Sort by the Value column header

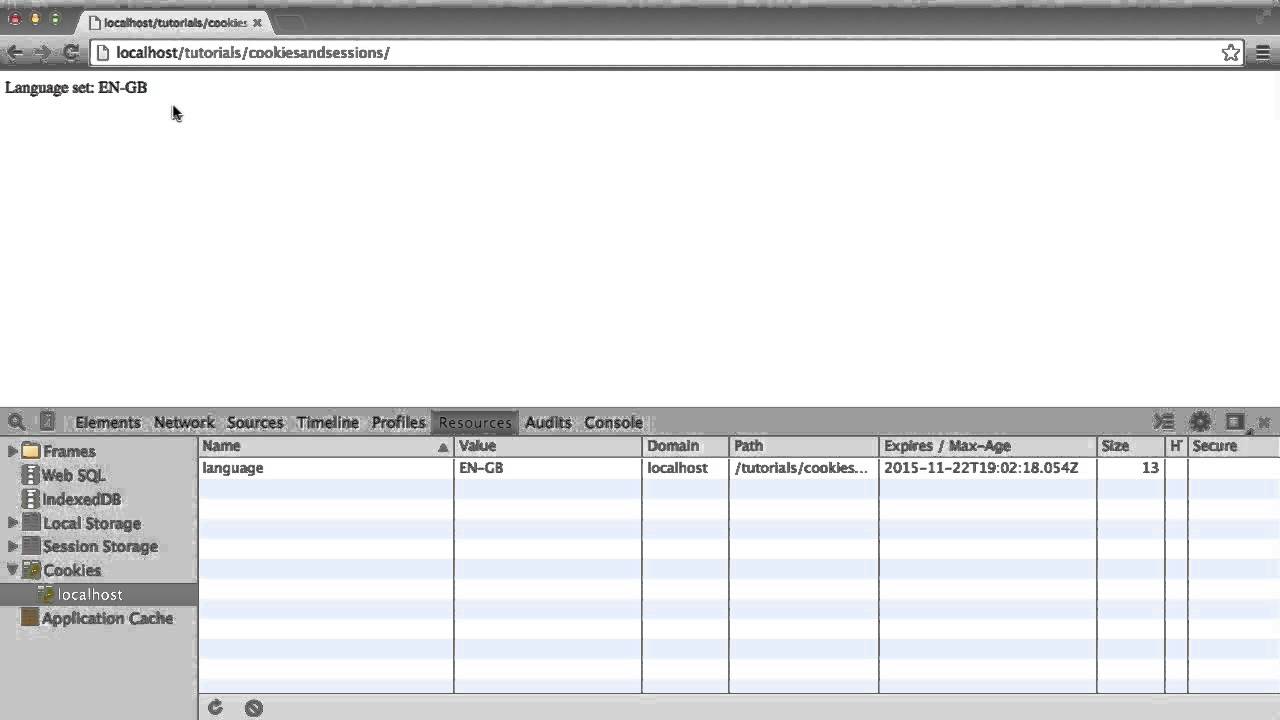(548, 446)
